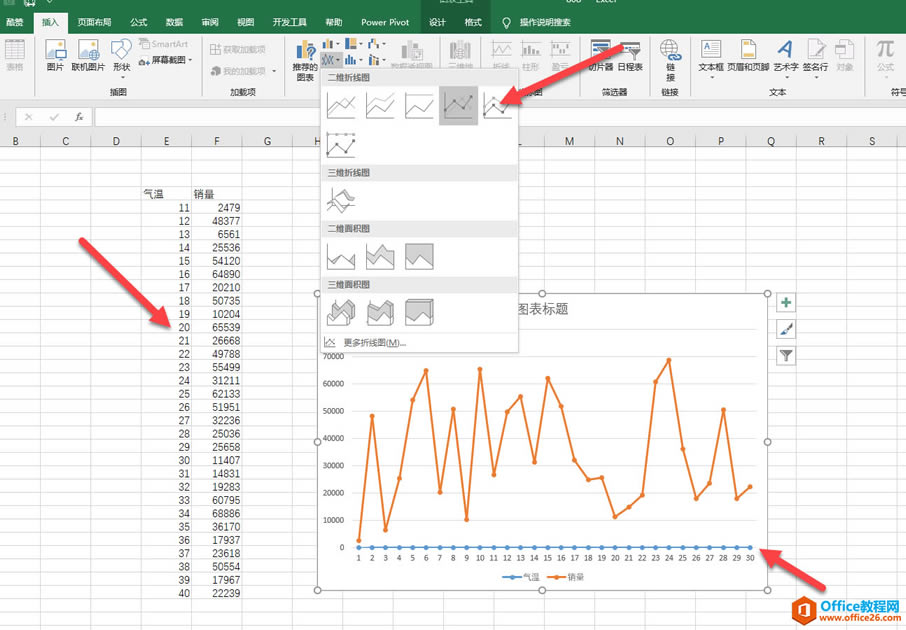Open the Equation tool (公式 π)
Image resolution: width=906 pixels, height=630 pixels.
[884, 50]
